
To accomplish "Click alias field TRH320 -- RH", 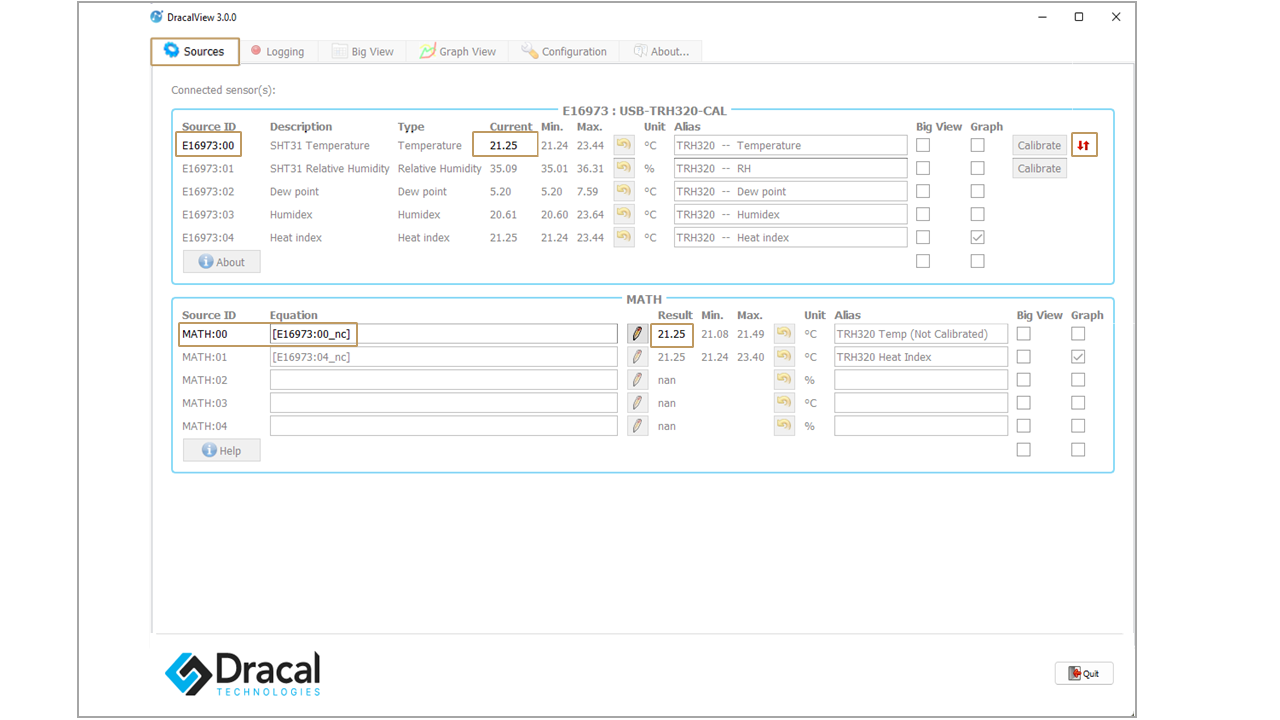I will (790, 168).
